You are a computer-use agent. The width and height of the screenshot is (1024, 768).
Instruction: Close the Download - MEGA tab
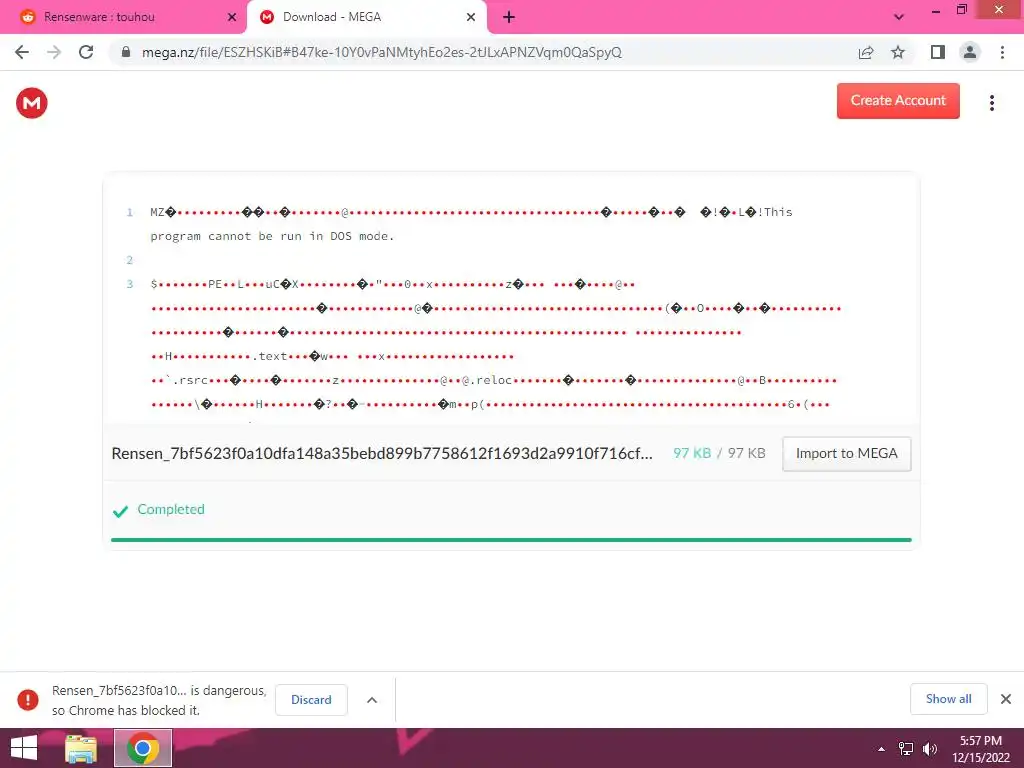471,18
